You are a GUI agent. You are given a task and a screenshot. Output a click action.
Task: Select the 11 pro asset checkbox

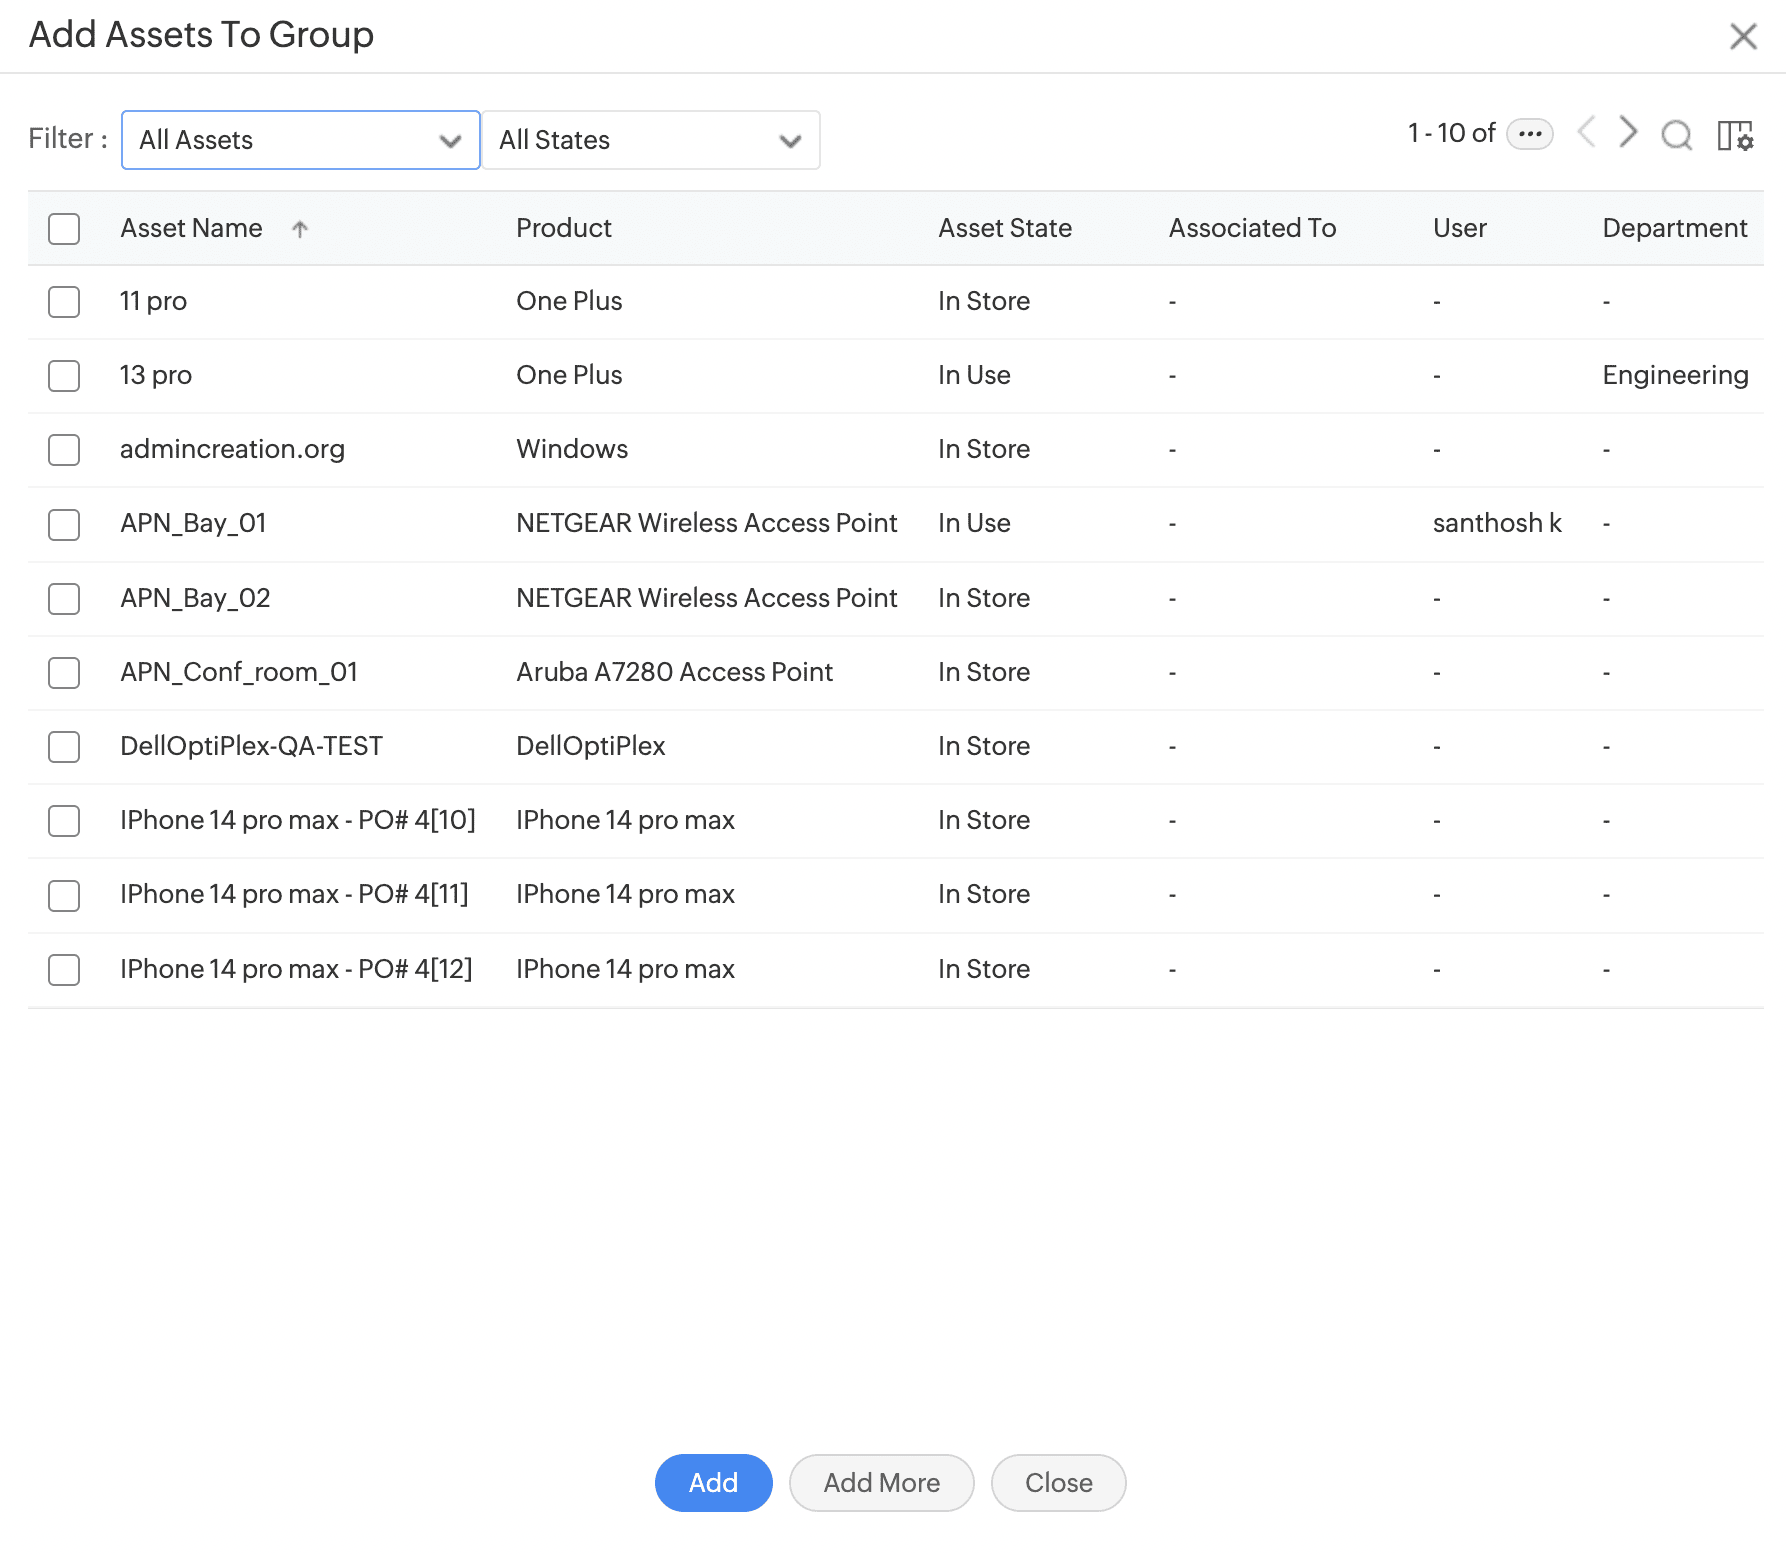[x=64, y=302]
